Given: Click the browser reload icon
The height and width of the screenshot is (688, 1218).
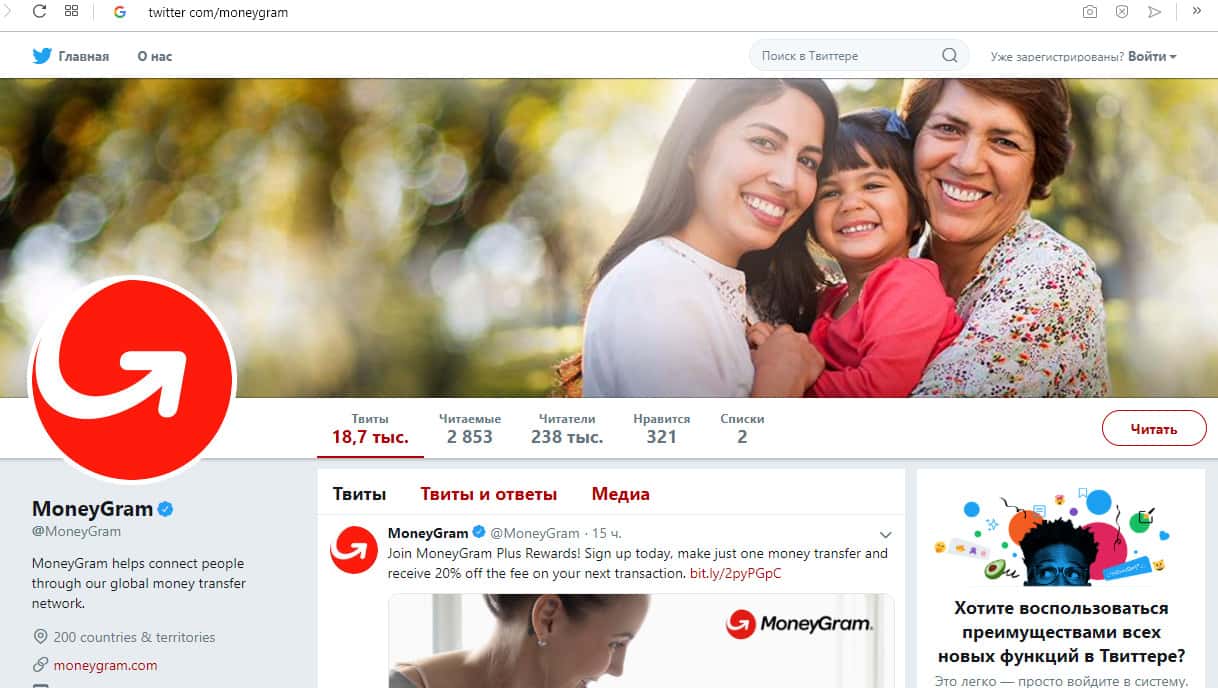Looking at the screenshot, I should pos(40,12).
